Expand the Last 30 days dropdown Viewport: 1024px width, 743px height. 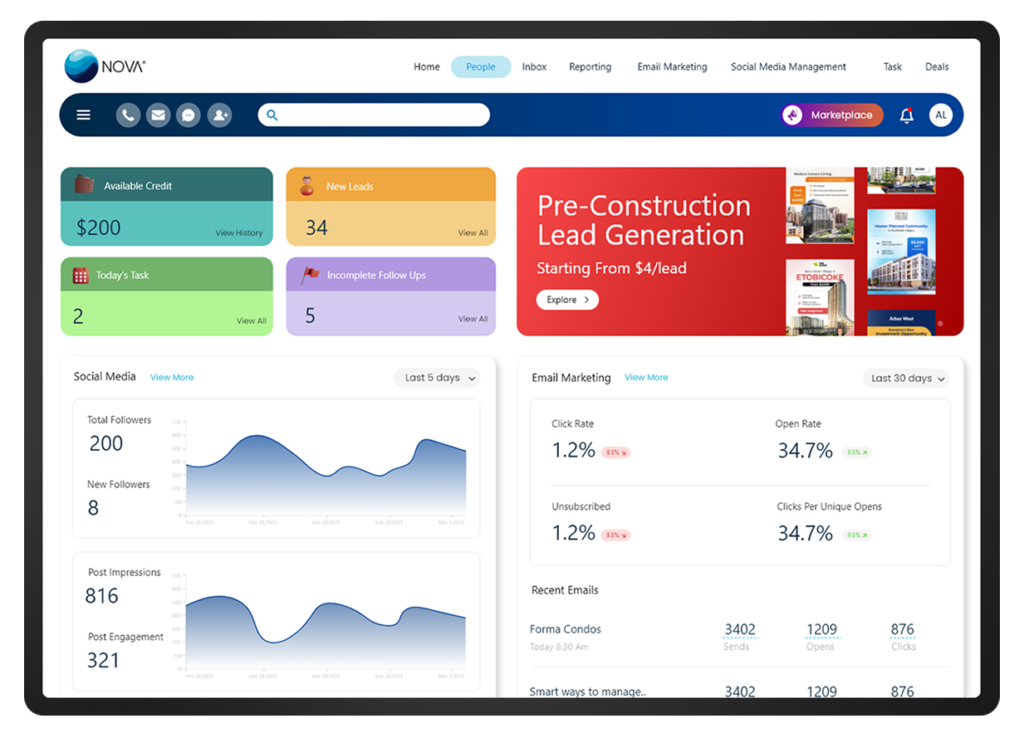tap(906, 378)
